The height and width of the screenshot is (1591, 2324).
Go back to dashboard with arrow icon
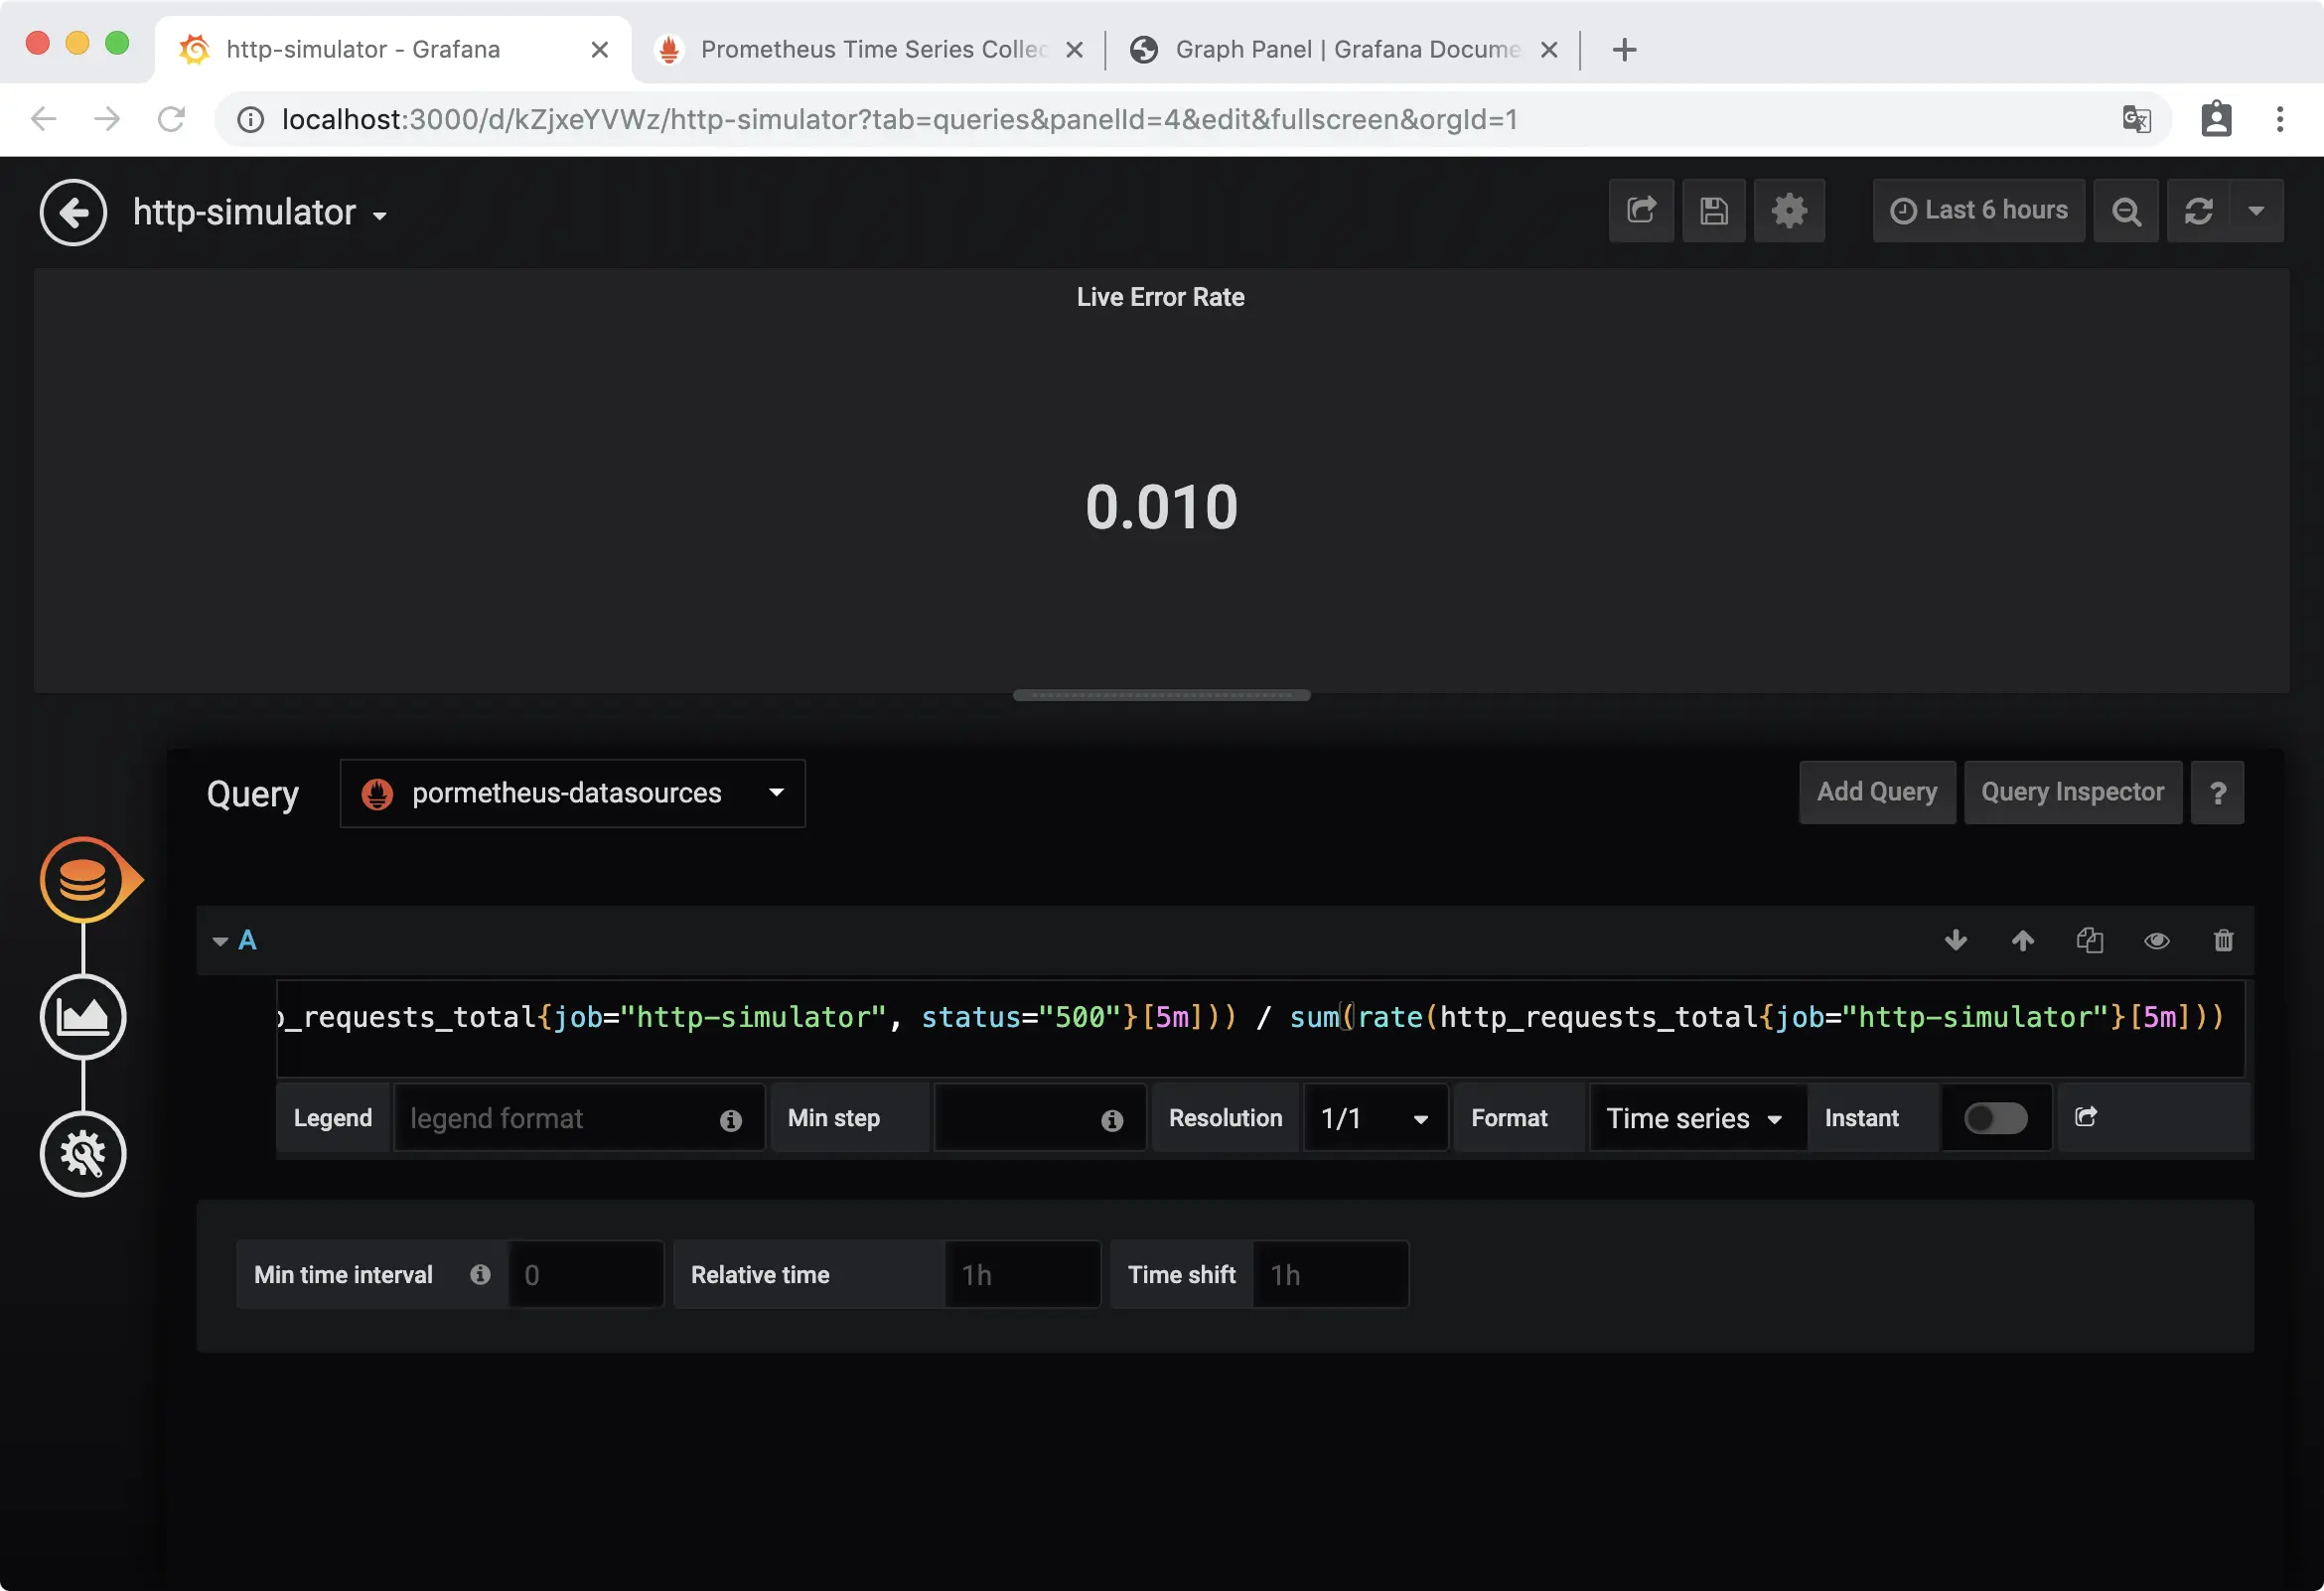73,212
